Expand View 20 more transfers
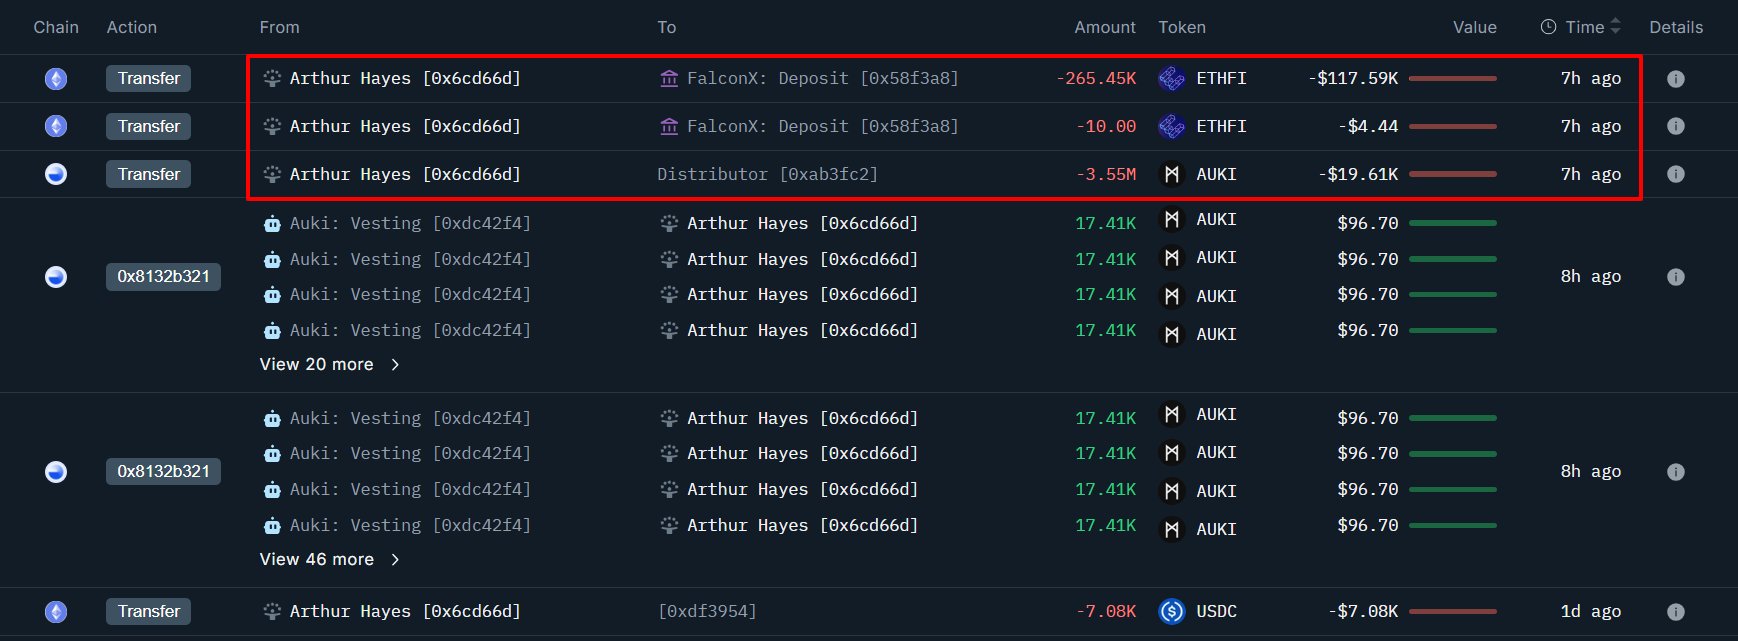Image resolution: width=1738 pixels, height=641 pixels. (x=329, y=364)
